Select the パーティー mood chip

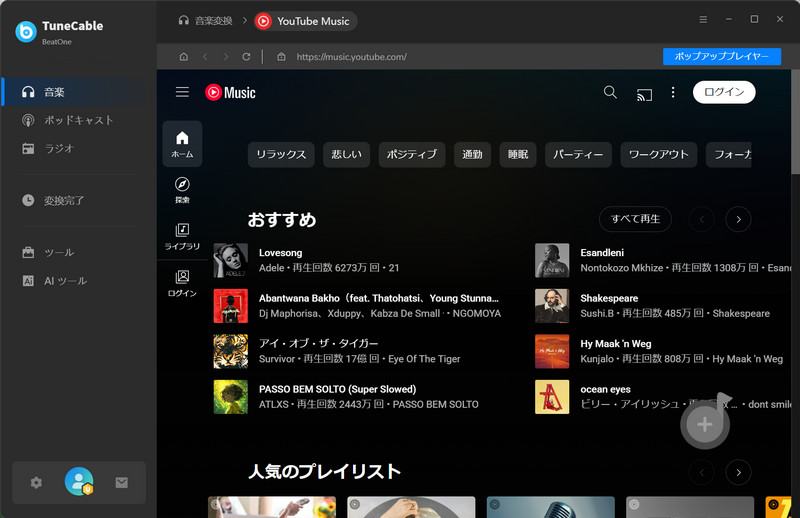point(578,155)
